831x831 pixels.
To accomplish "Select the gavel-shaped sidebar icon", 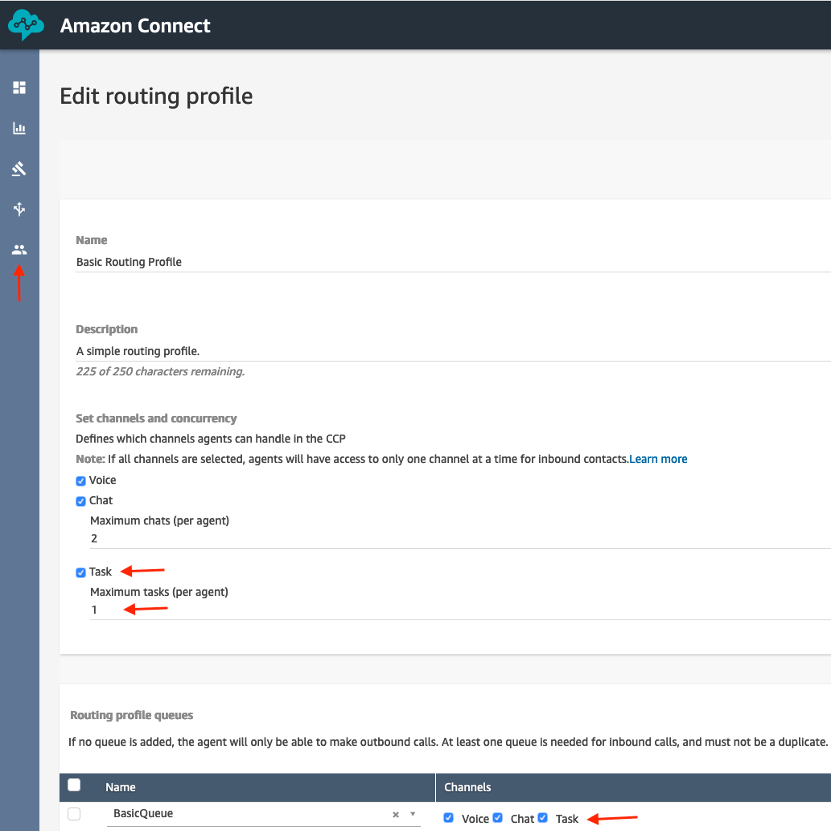I will click(19, 169).
